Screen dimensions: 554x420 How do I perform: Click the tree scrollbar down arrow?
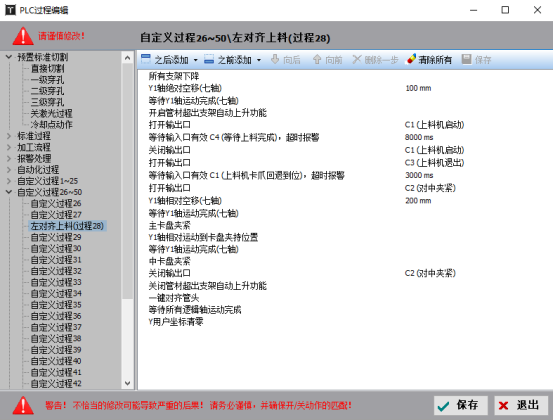(x=128, y=383)
